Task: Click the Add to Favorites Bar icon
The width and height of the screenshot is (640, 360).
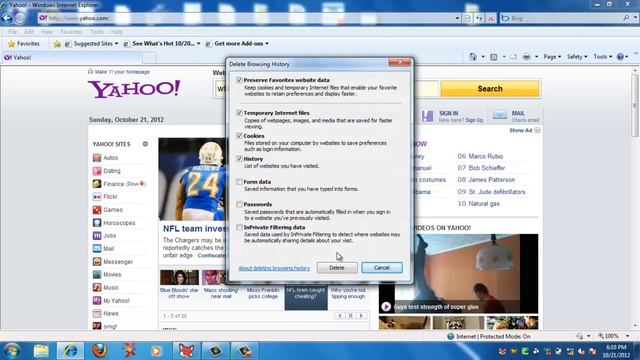Action: click(x=57, y=44)
